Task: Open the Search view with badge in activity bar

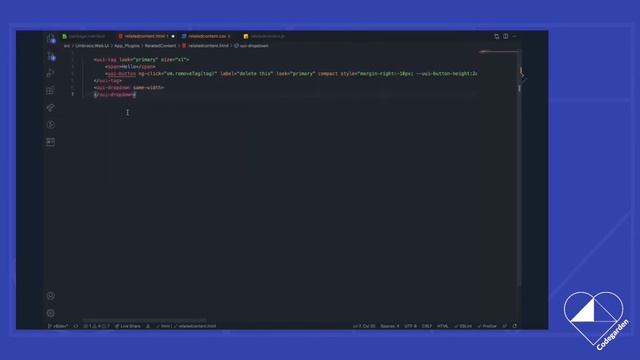Action: coord(51,56)
